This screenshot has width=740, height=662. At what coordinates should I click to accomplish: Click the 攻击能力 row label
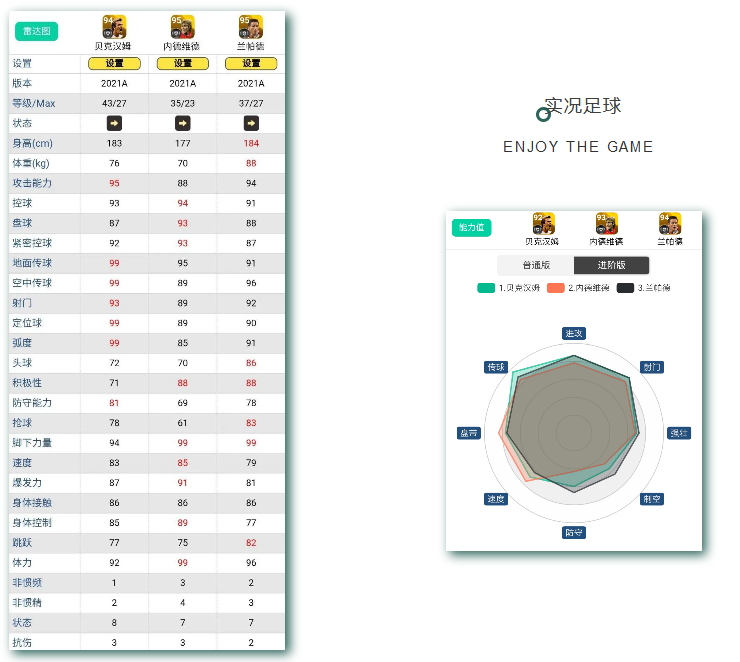32,183
